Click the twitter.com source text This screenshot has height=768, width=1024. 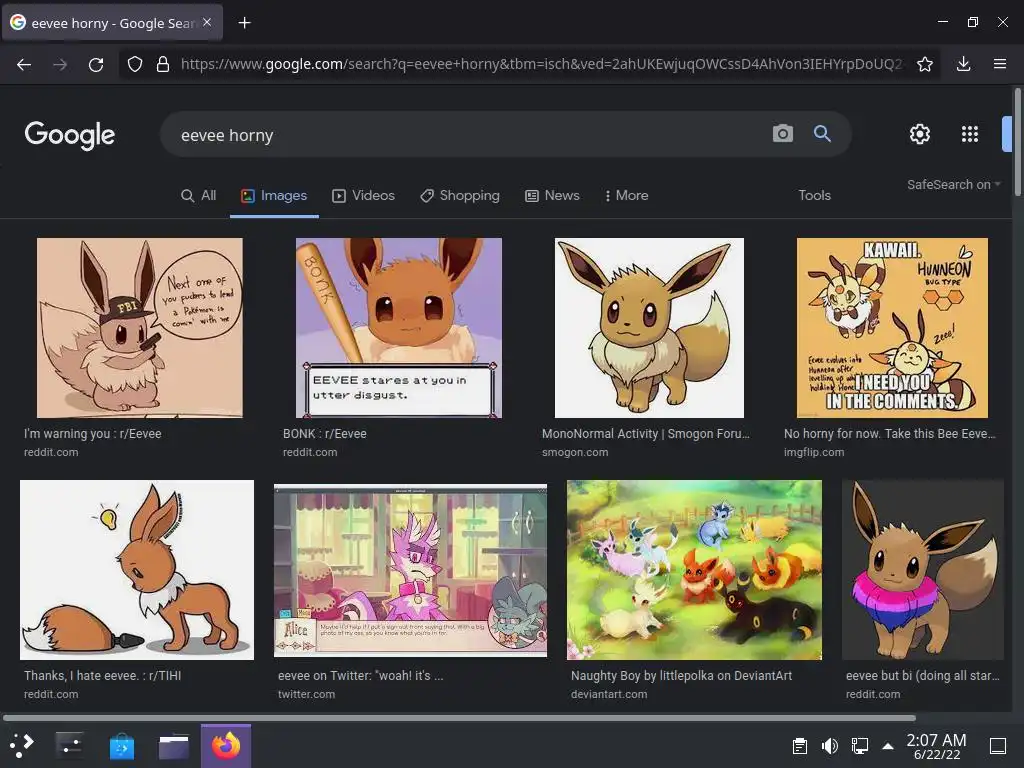(306, 694)
